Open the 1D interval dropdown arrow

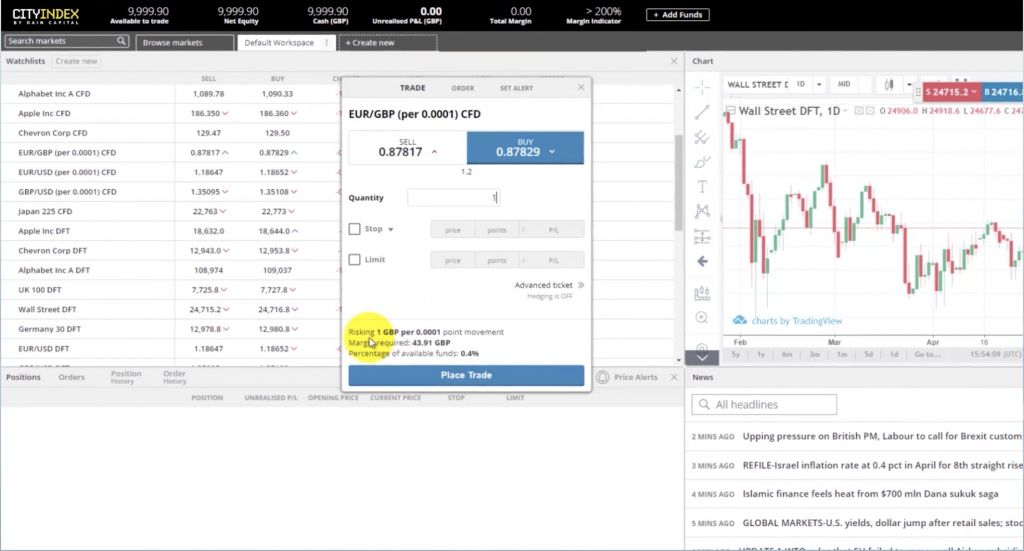point(819,84)
